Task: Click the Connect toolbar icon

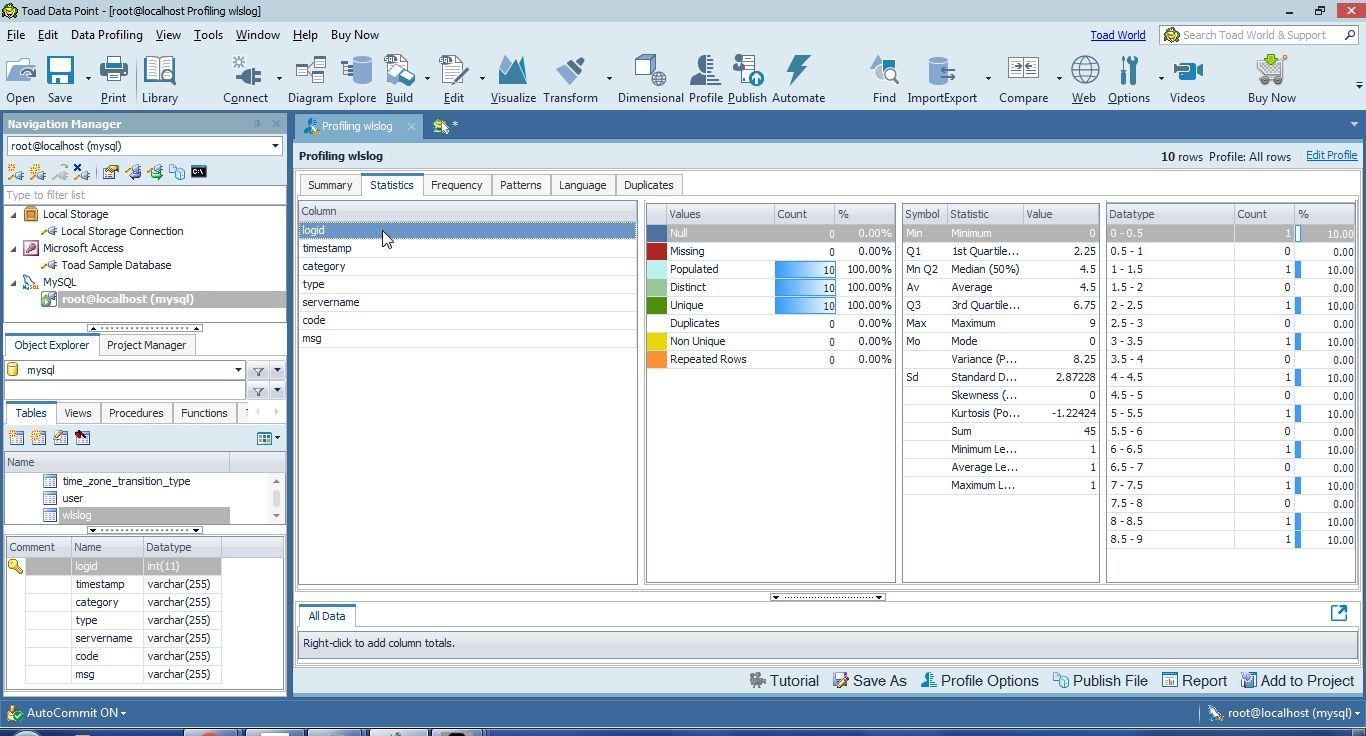Action: (x=245, y=79)
